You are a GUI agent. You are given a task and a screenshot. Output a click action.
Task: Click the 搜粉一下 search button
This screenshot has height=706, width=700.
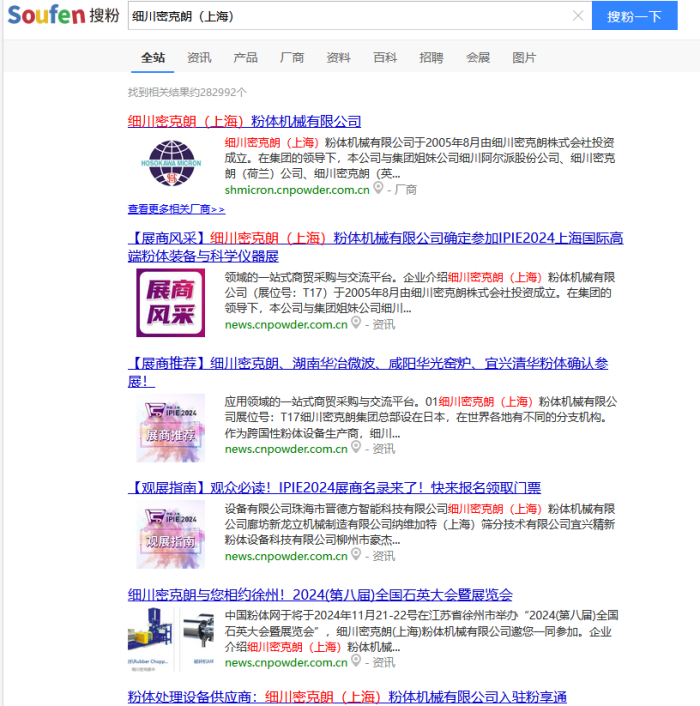pyautogui.click(x=634, y=16)
